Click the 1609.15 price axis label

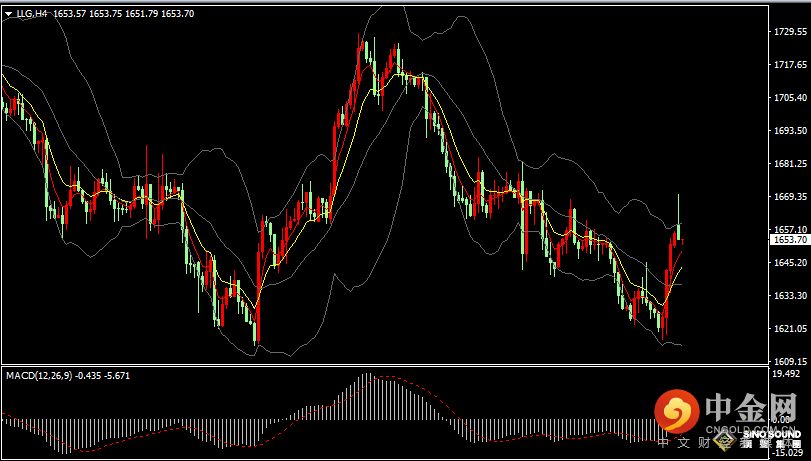point(789,362)
